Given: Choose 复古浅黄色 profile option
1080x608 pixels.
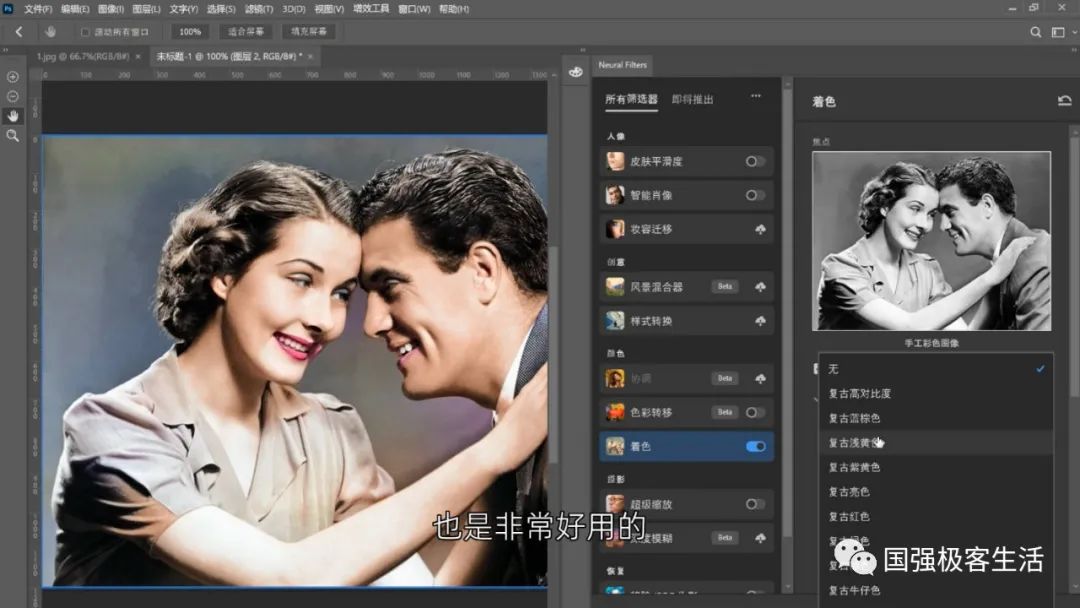Looking at the screenshot, I should click(935, 443).
